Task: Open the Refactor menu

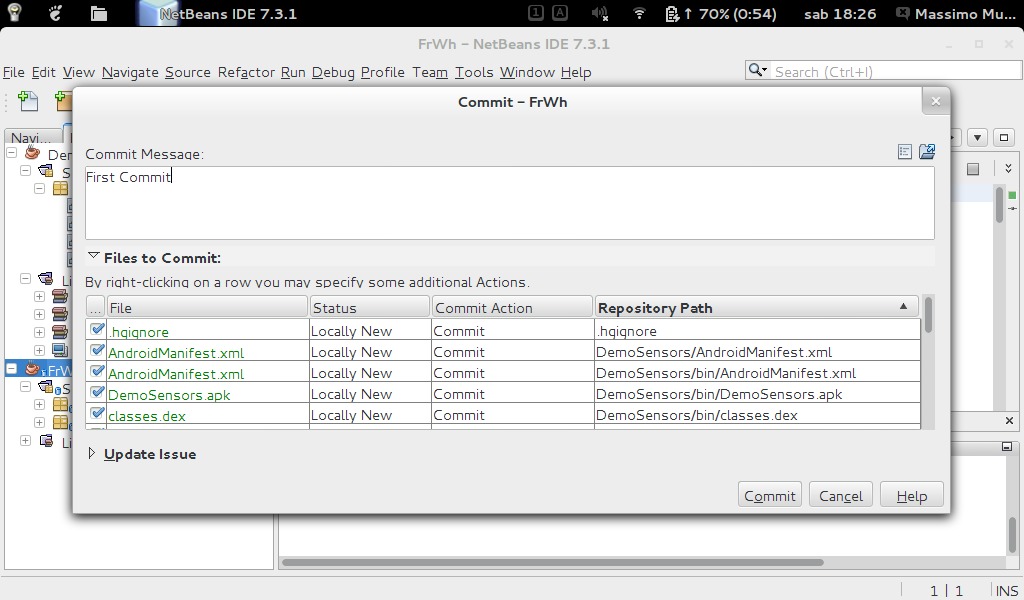Action: point(246,72)
